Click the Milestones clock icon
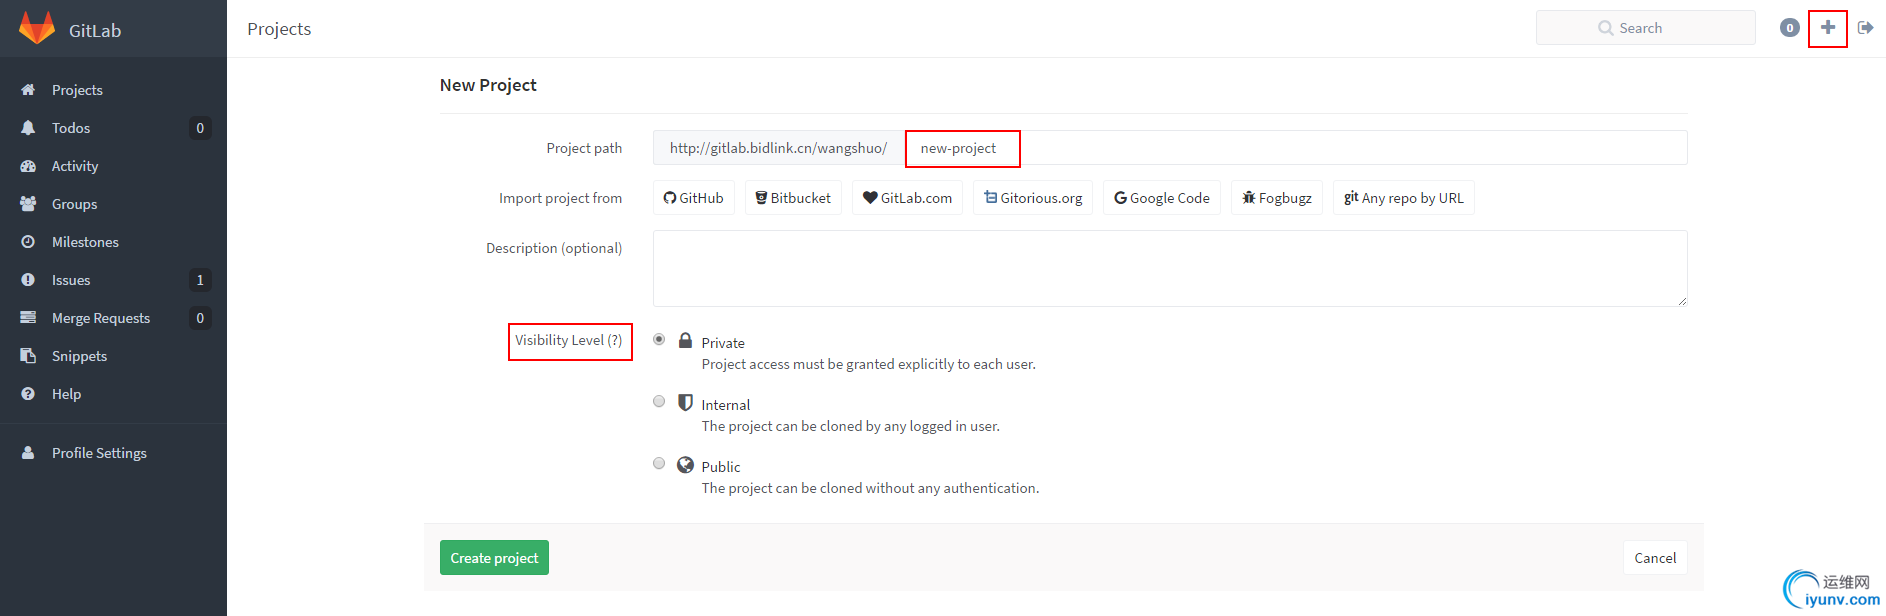 [28, 242]
